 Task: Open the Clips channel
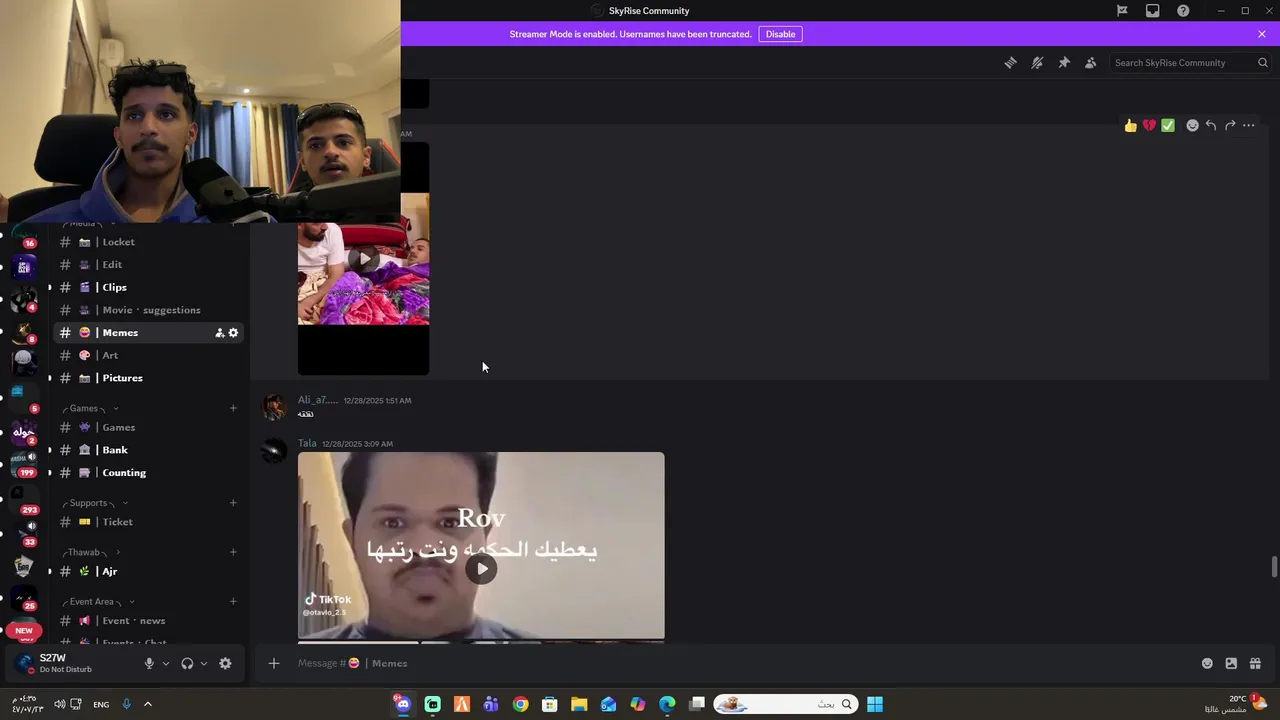click(x=149, y=287)
